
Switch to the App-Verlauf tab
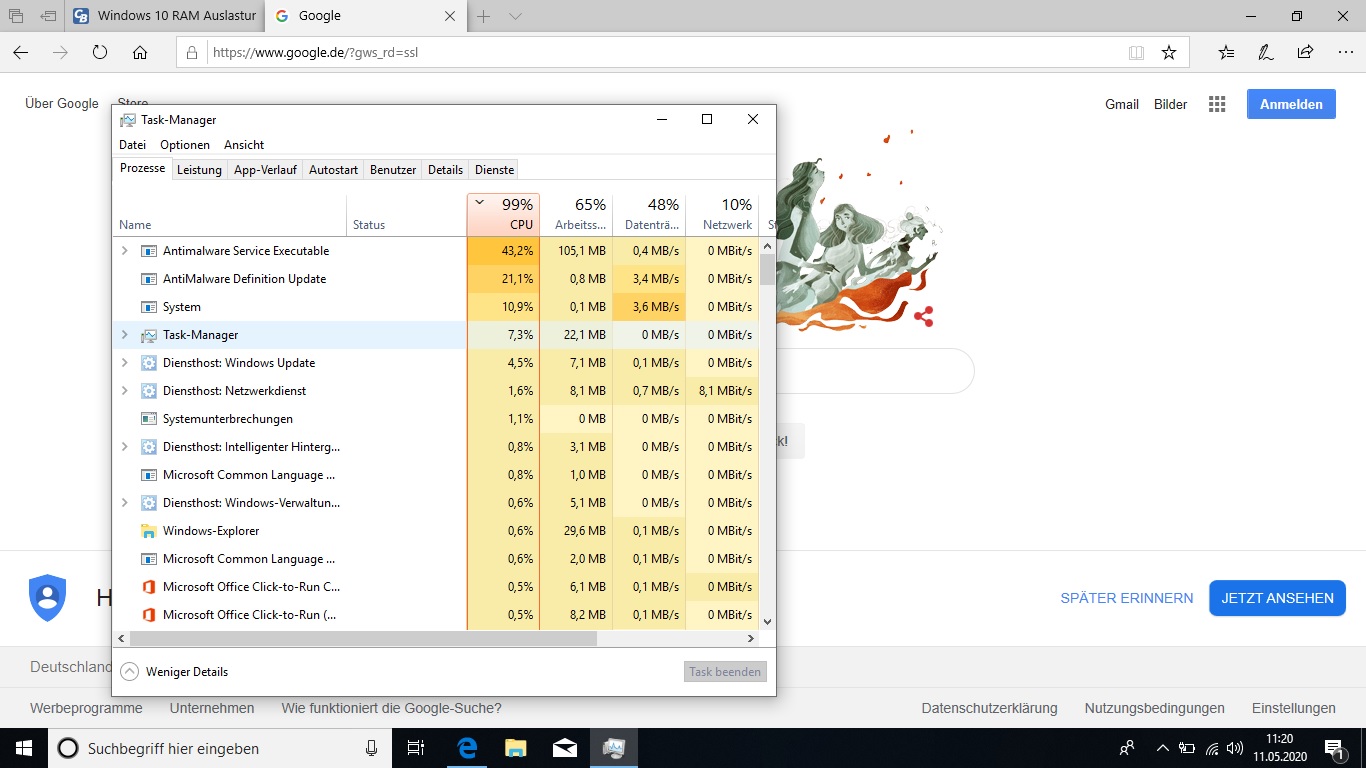click(x=265, y=170)
